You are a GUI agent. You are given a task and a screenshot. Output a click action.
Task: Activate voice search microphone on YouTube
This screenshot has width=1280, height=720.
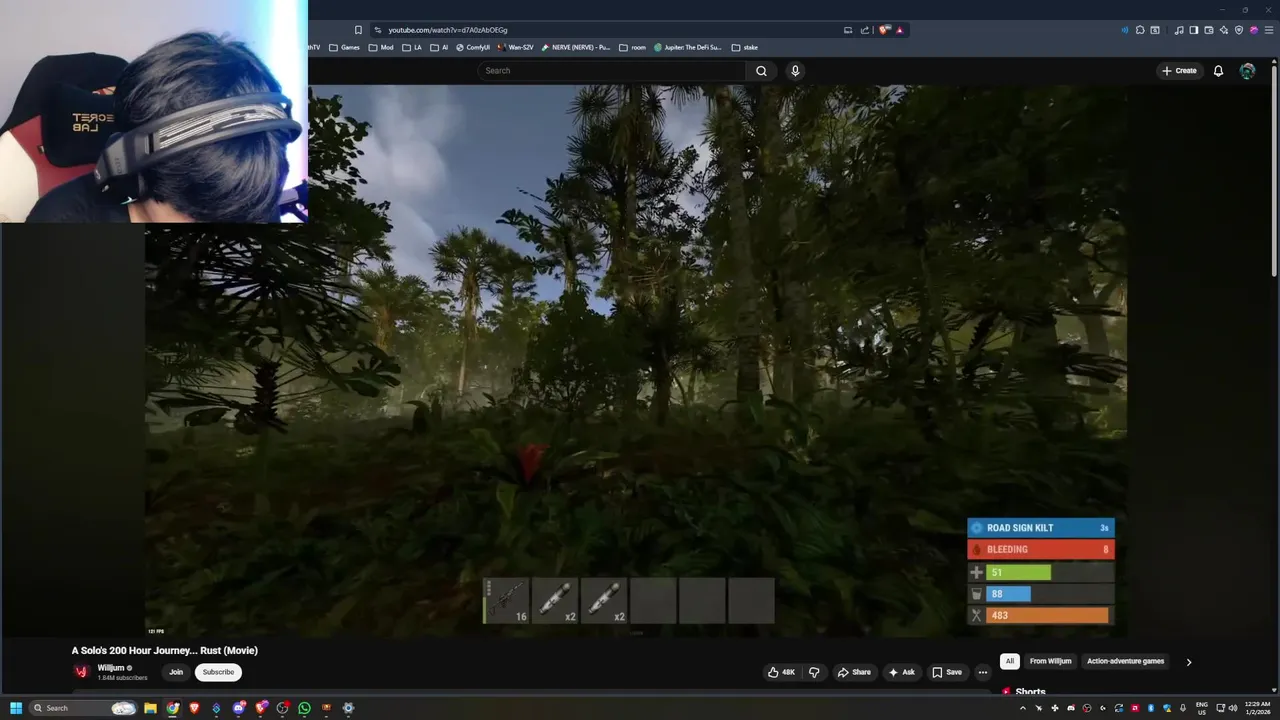(x=795, y=71)
